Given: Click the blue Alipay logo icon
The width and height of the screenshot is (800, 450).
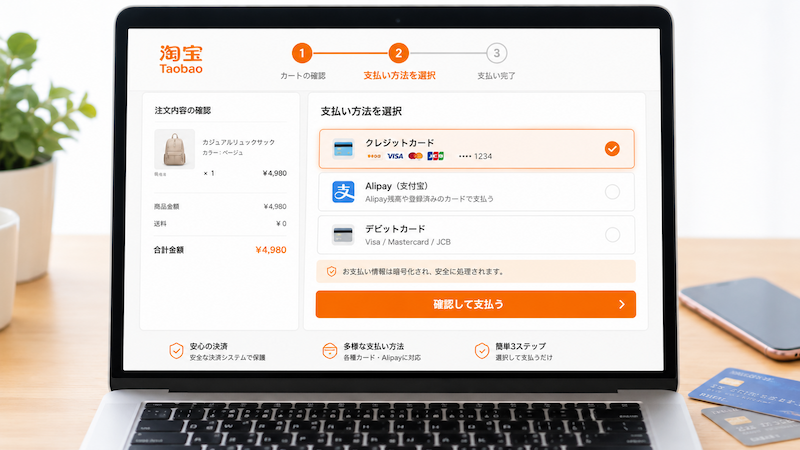Looking at the screenshot, I should coord(343,192).
